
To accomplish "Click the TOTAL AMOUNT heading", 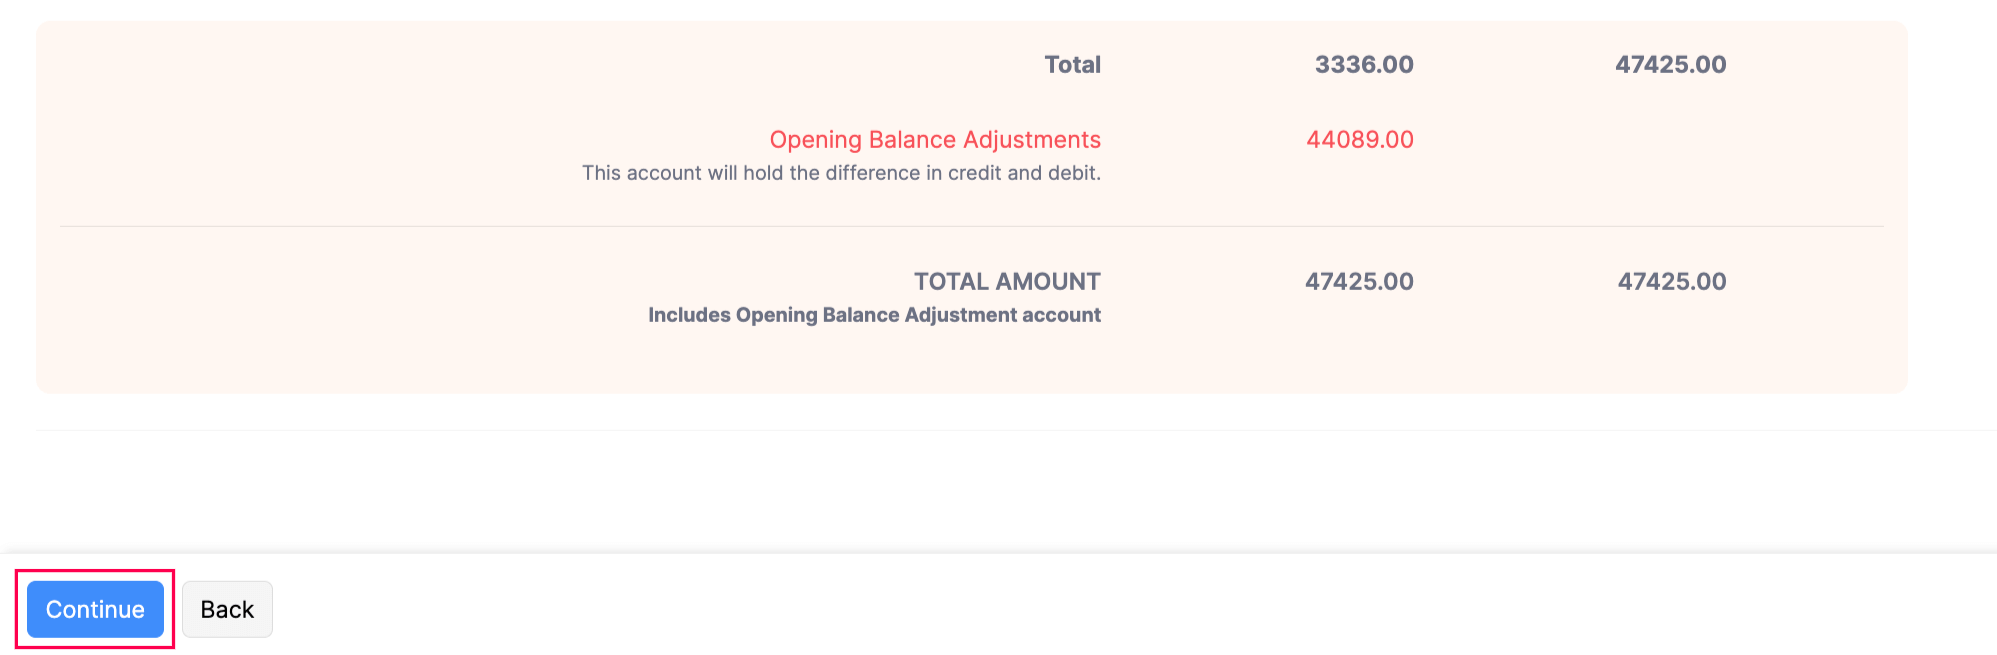I will [x=1006, y=282].
